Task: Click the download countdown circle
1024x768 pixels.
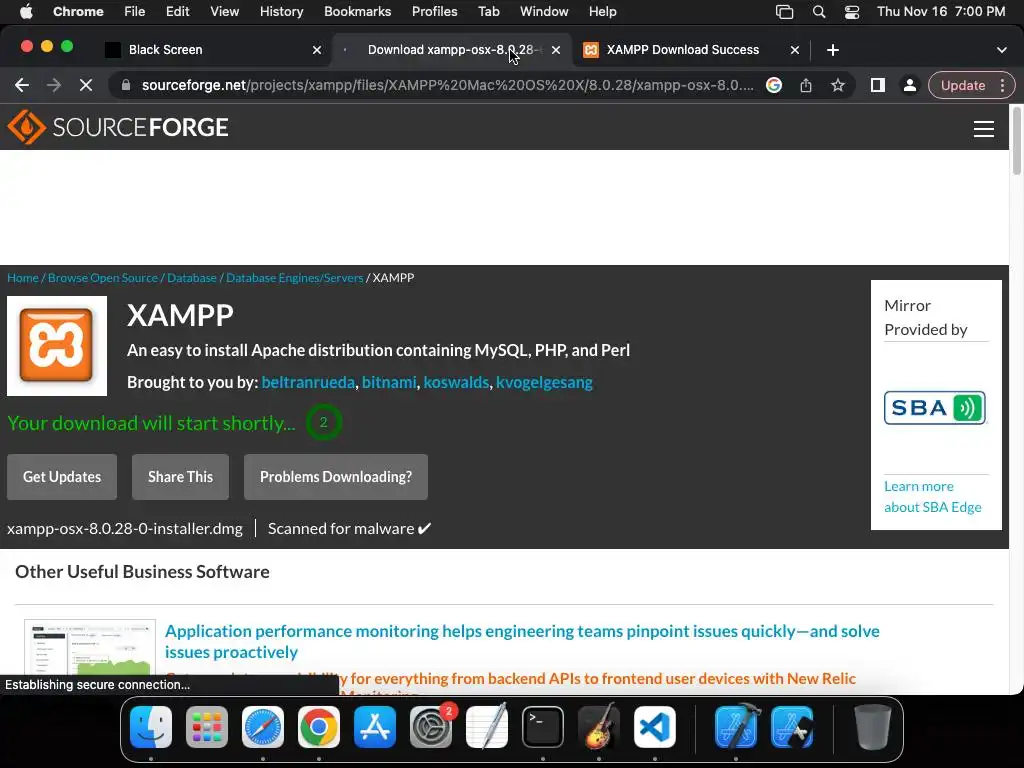Action: coord(323,423)
